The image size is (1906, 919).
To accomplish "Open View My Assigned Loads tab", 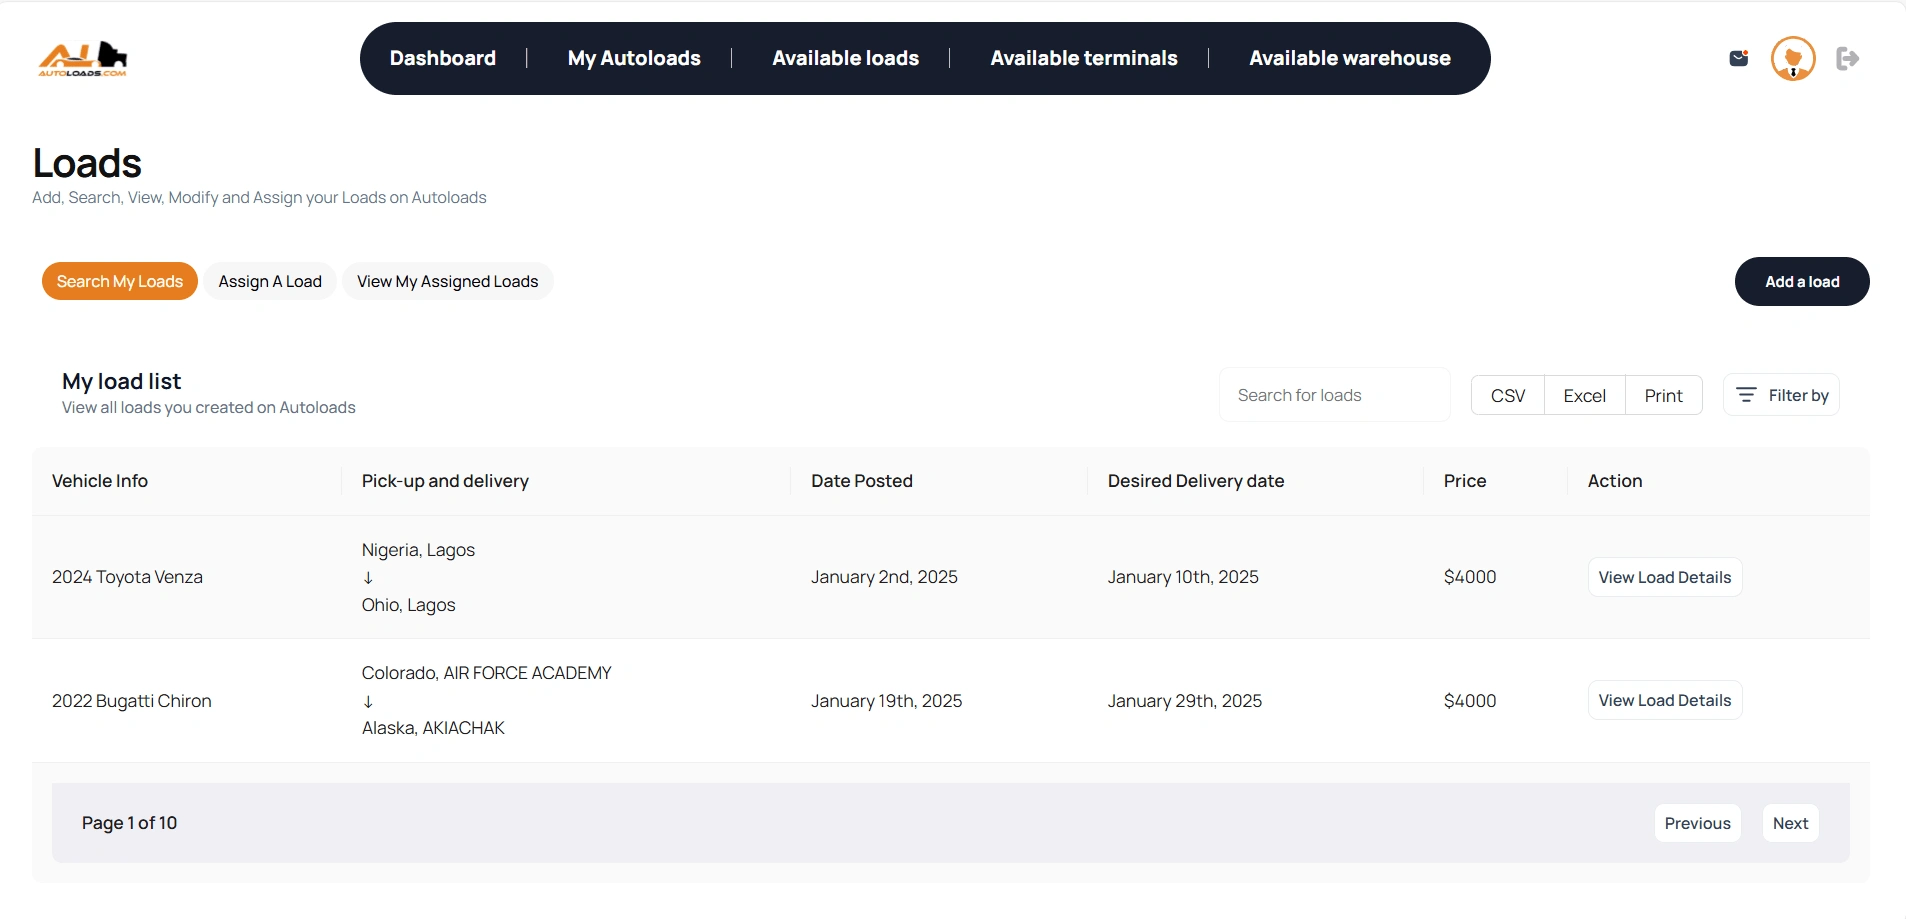I will [447, 281].
